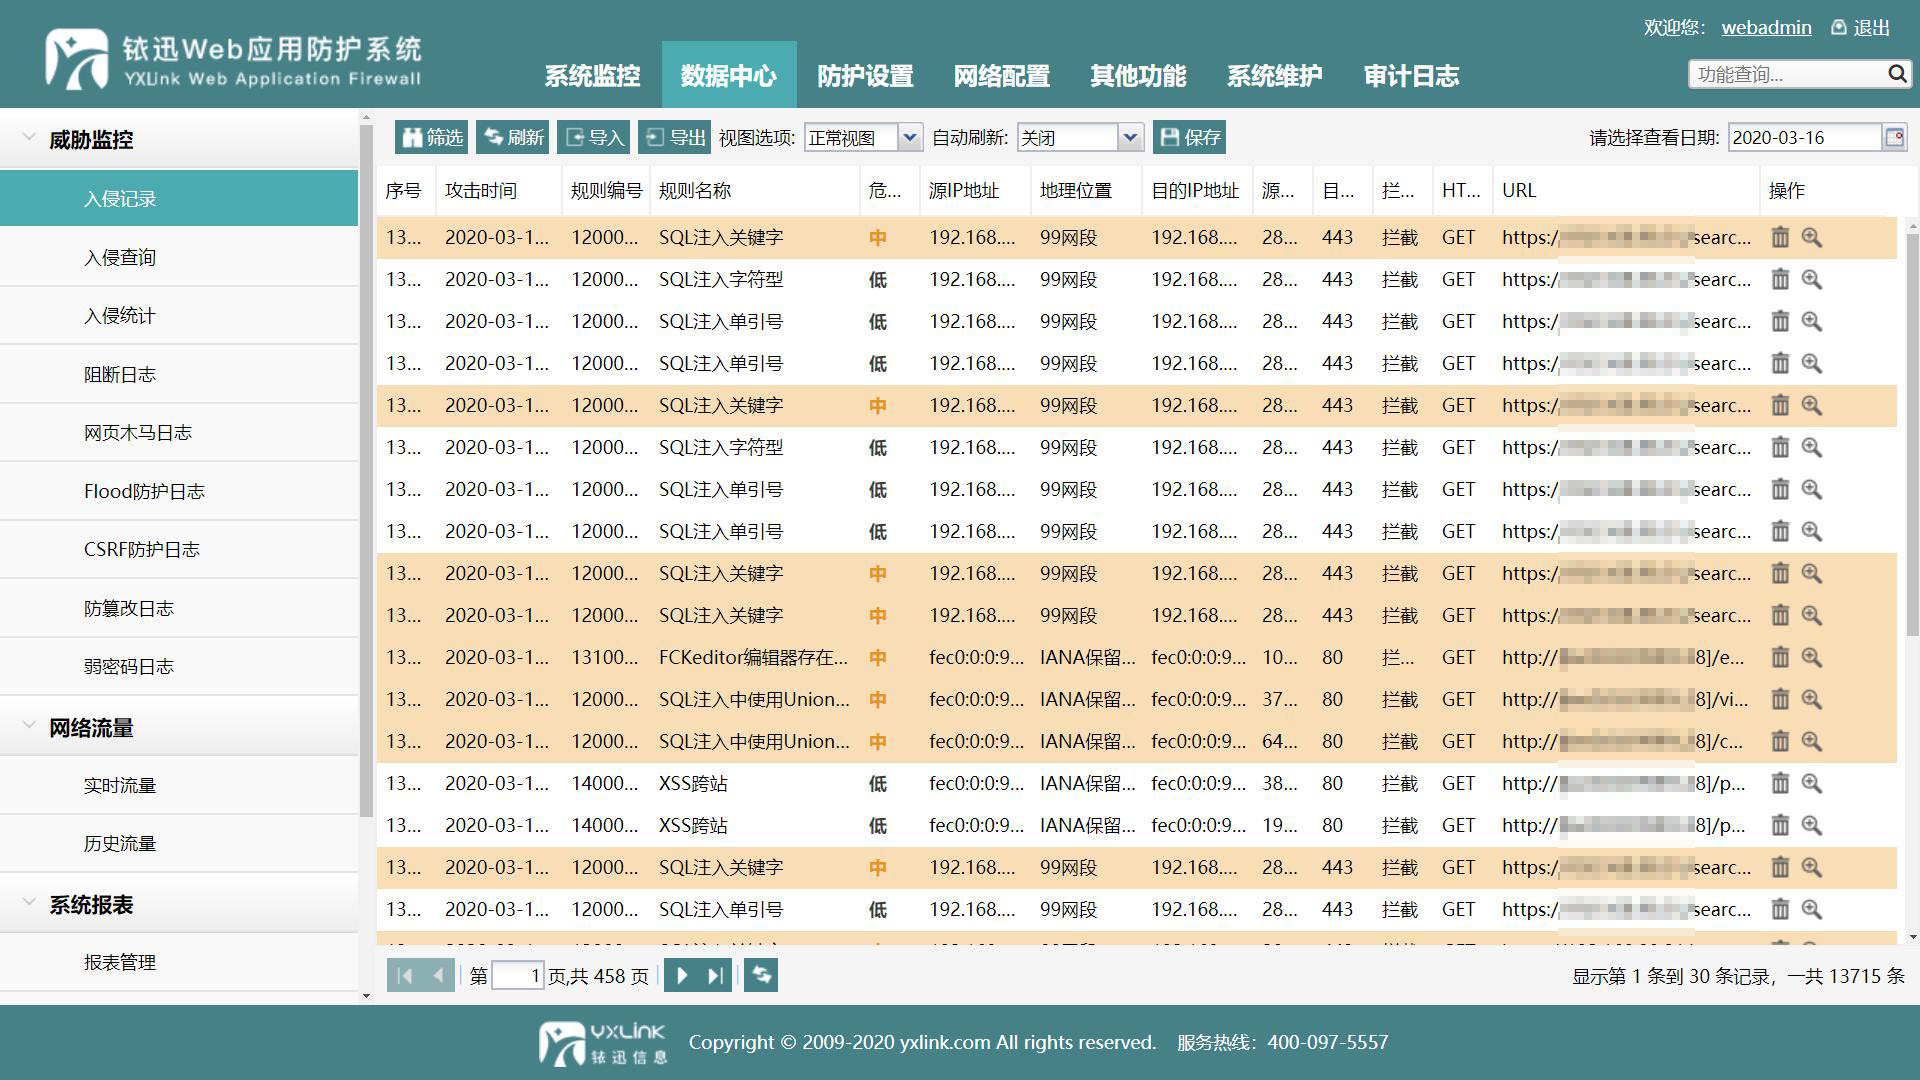
Task: Go to previous page of records
Action: 438,975
